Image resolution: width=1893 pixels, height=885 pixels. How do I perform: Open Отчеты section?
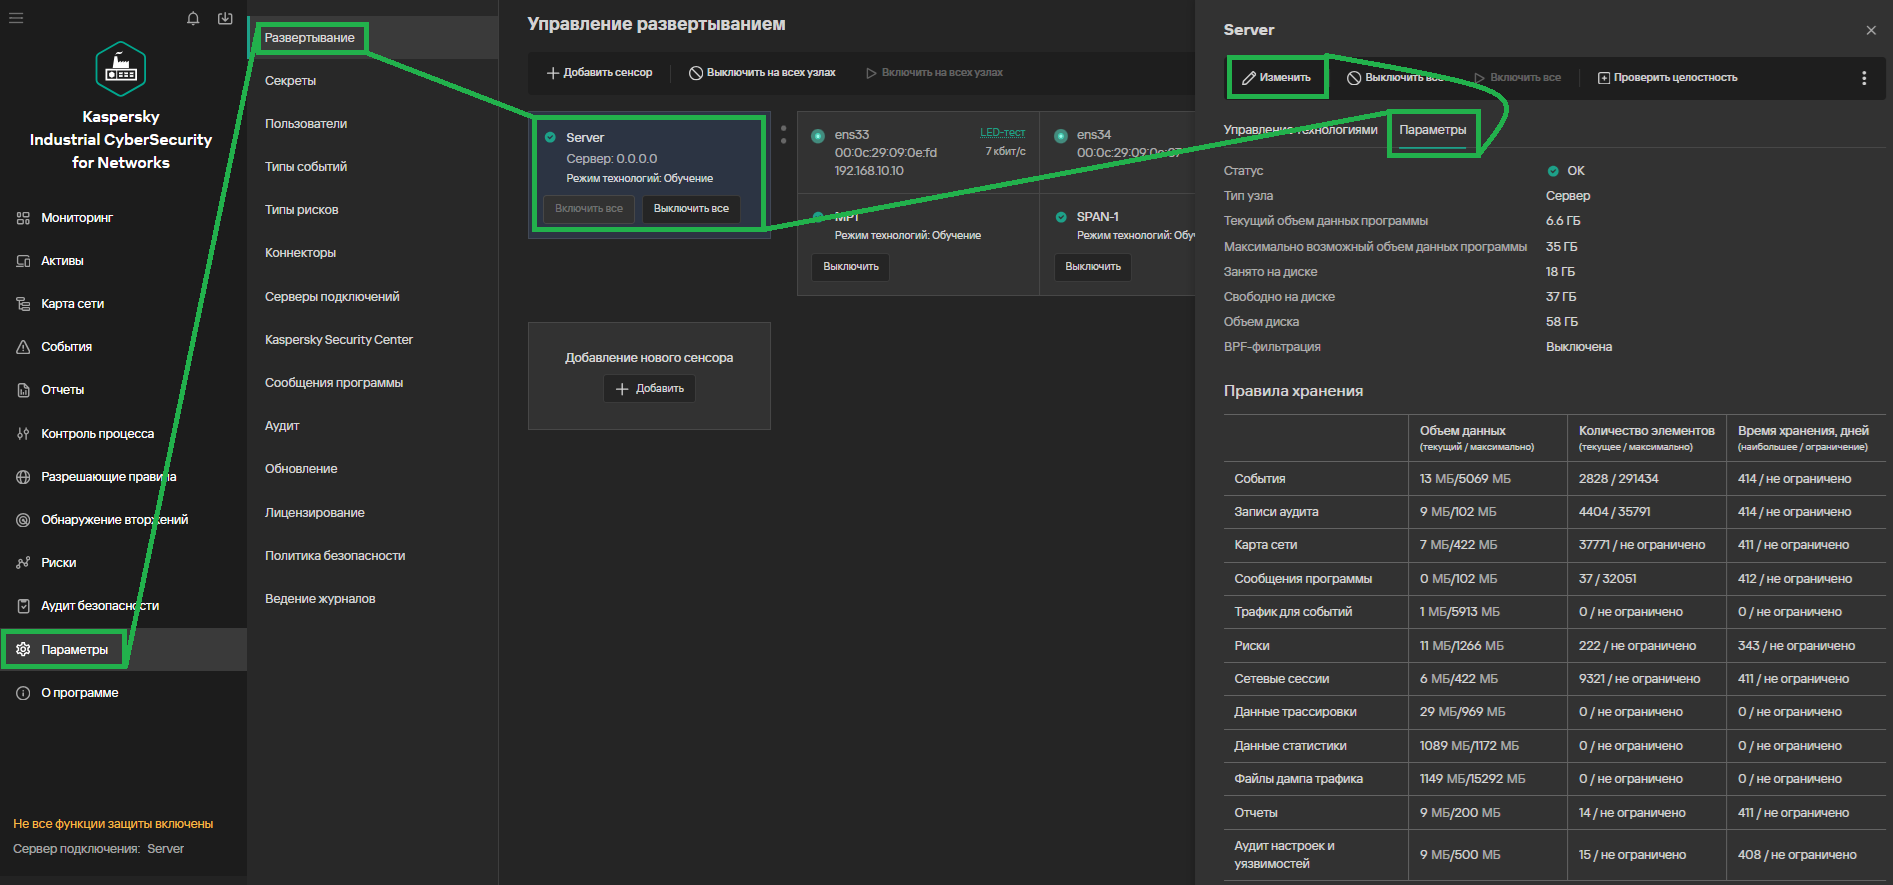pyautogui.click(x=62, y=389)
